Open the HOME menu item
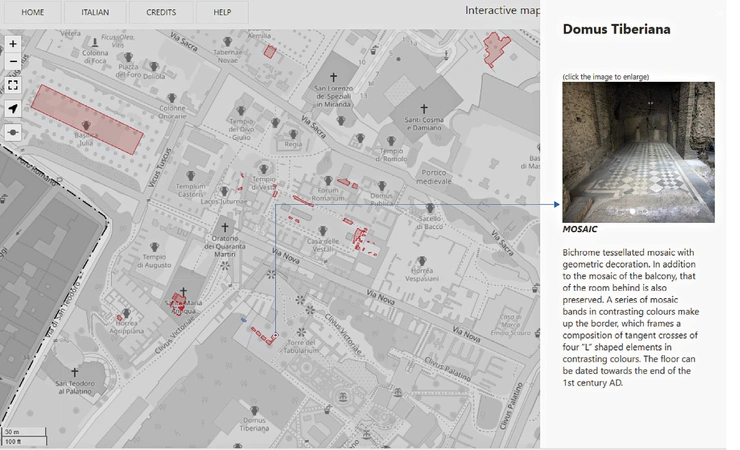The height and width of the screenshot is (450, 740). 32,12
